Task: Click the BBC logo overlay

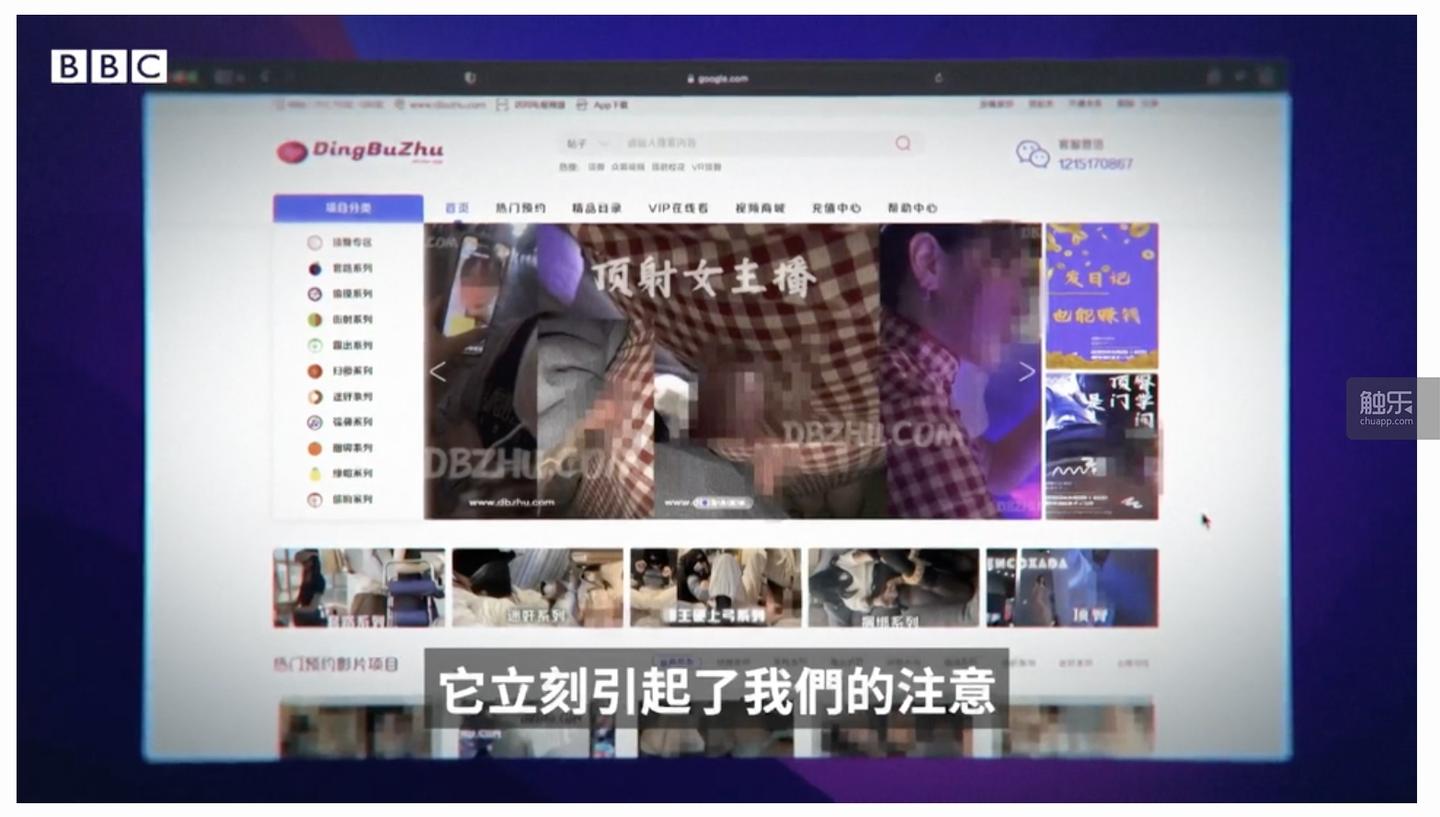Action: point(109,66)
